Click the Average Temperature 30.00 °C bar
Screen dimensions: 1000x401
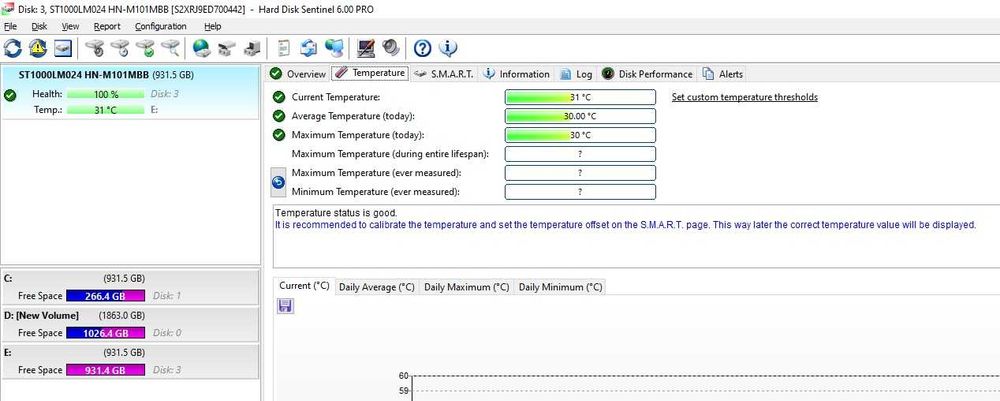(580, 116)
